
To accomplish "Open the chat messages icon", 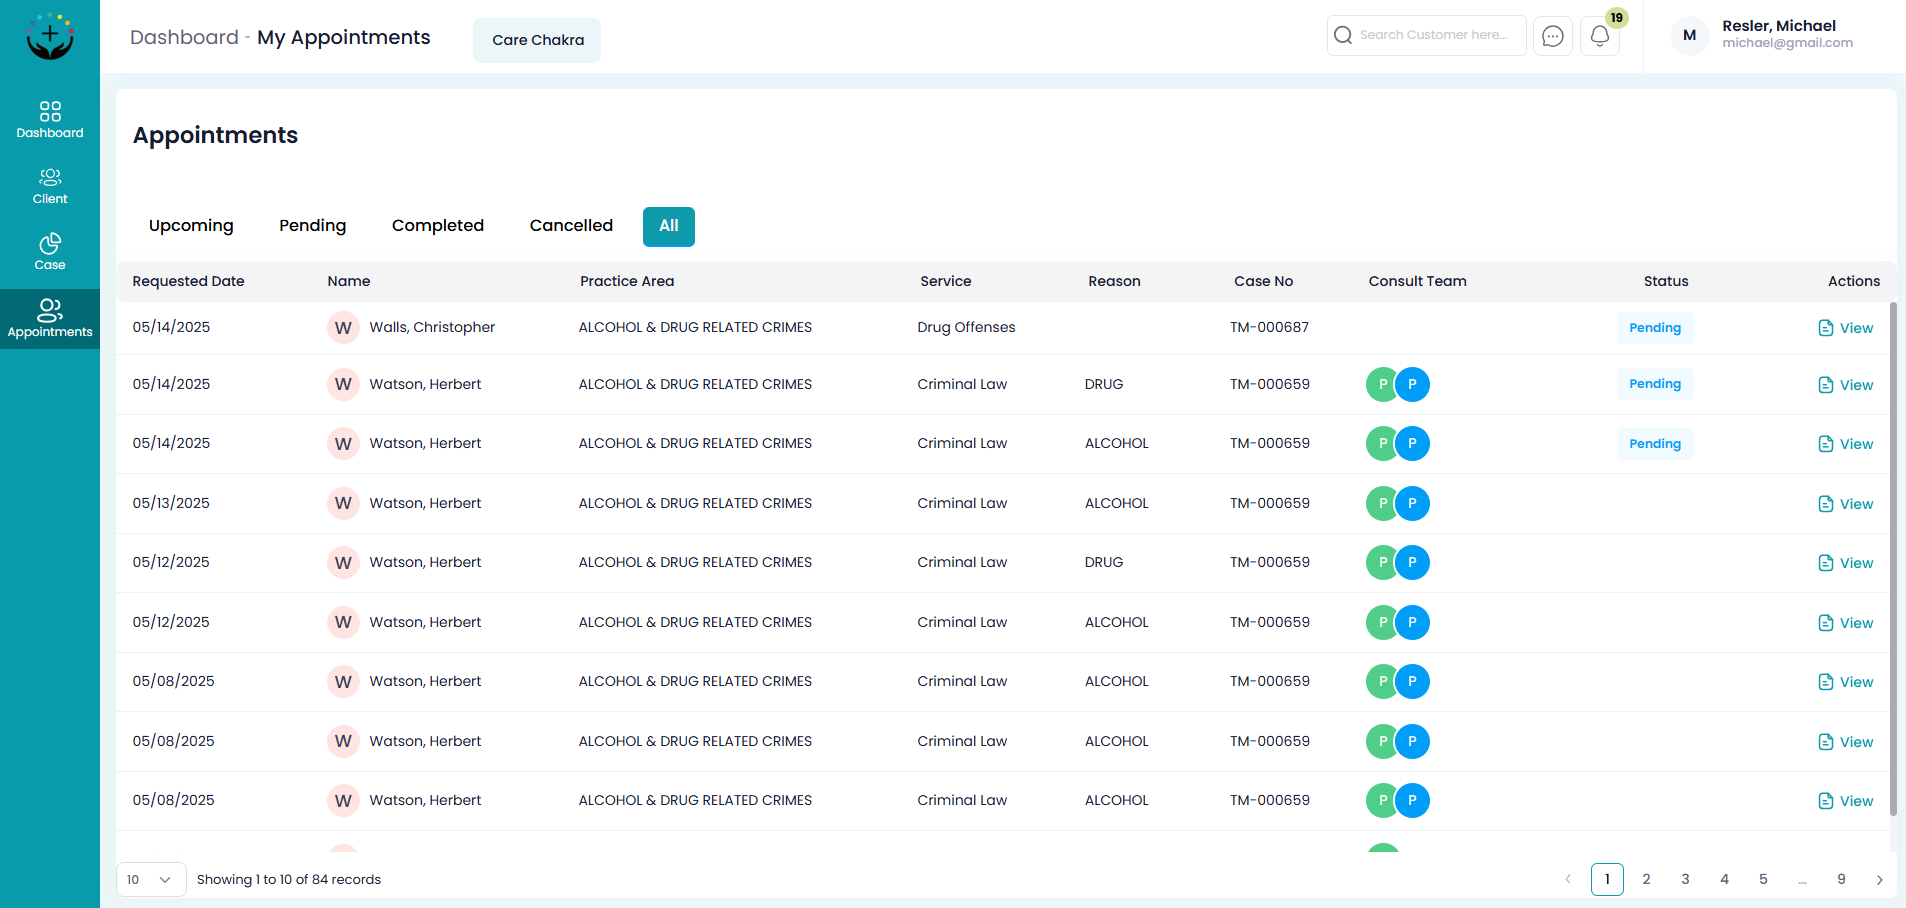I will pos(1552,36).
